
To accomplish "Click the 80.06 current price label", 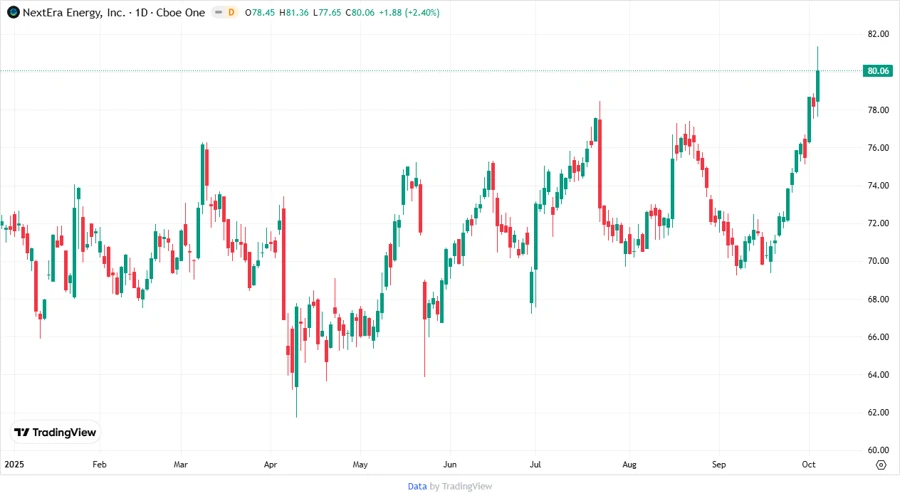I will pyautogui.click(x=879, y=71).
